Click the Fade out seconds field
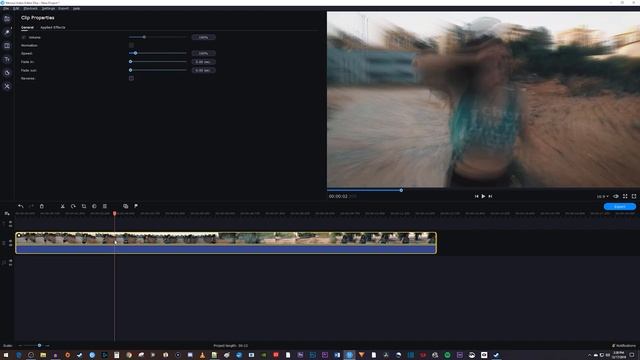The height and width of the screenshot is (360, 640). point(203,70)
